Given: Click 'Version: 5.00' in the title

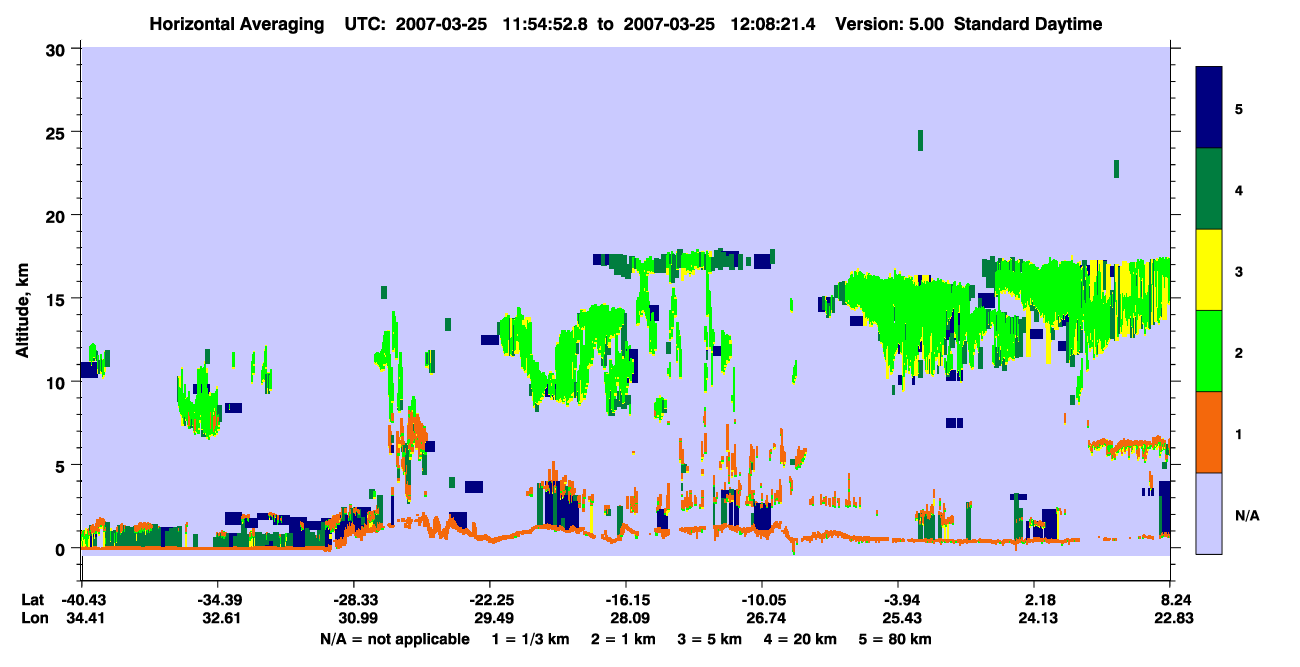Looking at the screenshot, I should pyautogui.click(x=890, y=24).
